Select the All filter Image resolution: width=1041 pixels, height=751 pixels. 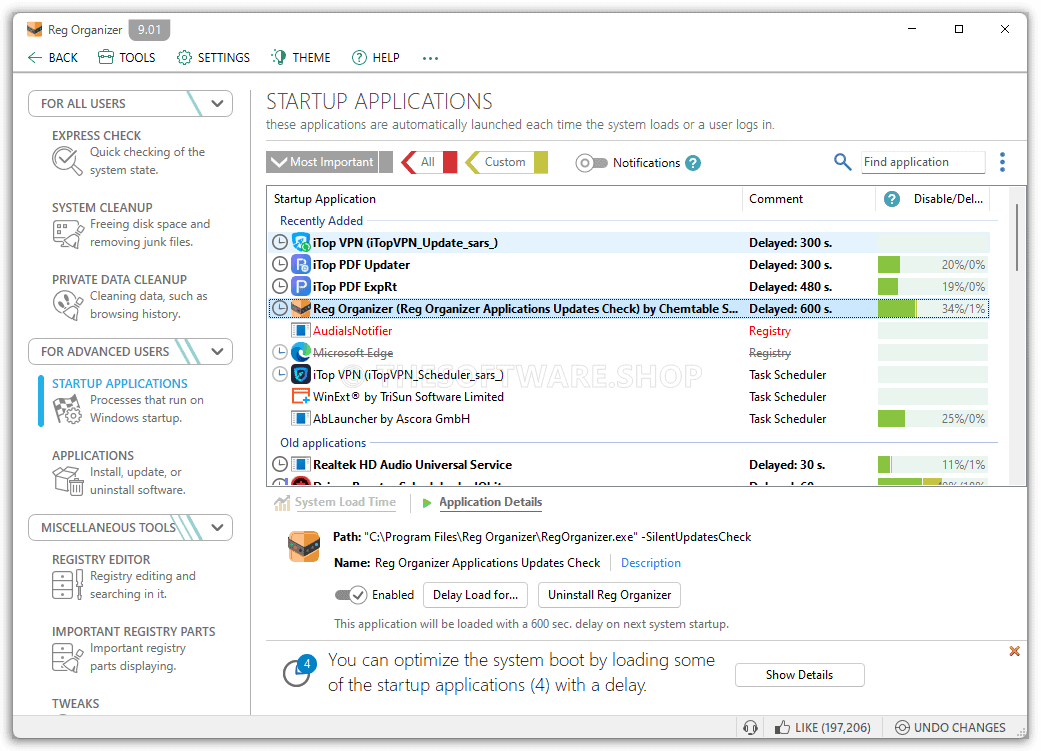[x=428, y=162]
